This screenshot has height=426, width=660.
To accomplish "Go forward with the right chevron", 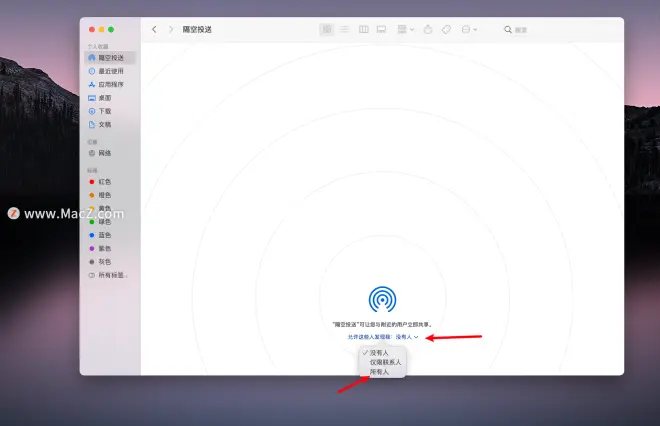I will (x=170, y=29).
